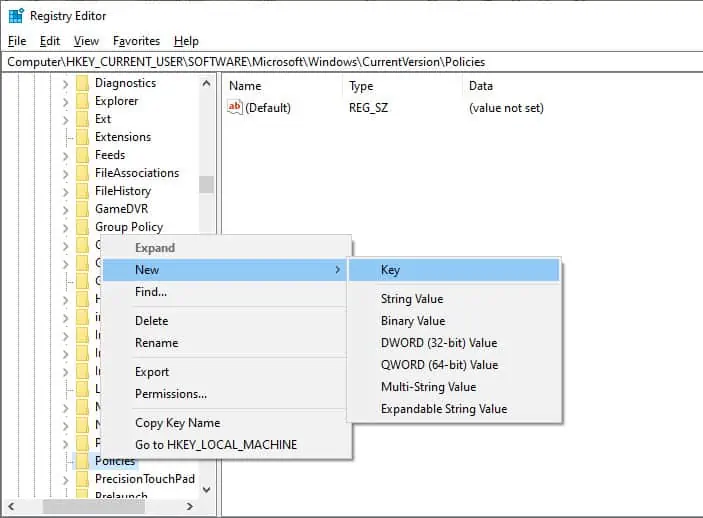The image size is (703, 518).
Task: Open the Help menu
Action: (186, 41)
